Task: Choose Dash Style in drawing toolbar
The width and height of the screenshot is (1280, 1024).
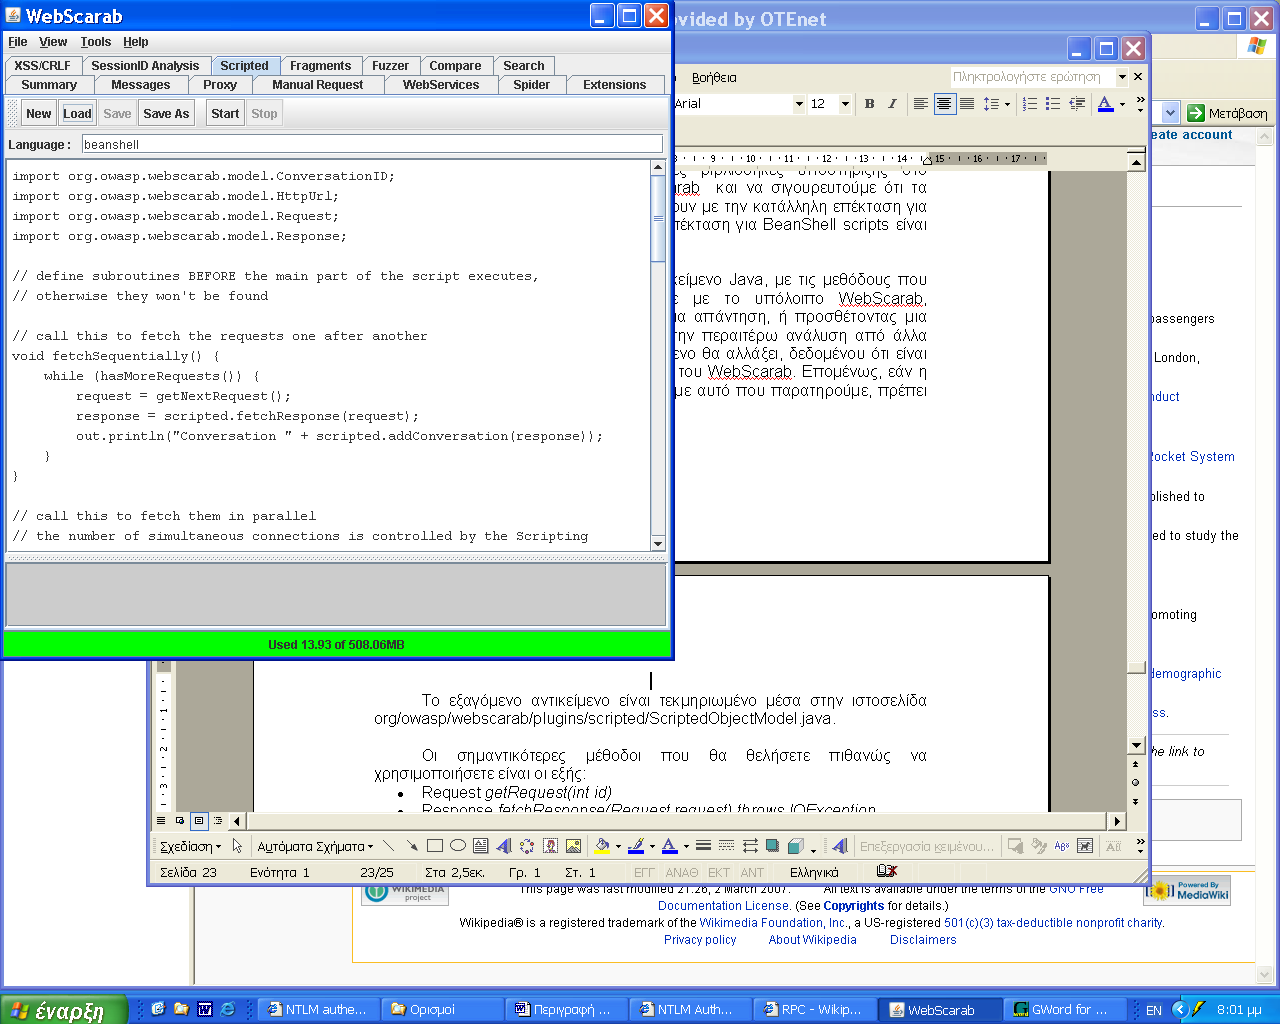Action: (726, 846)
